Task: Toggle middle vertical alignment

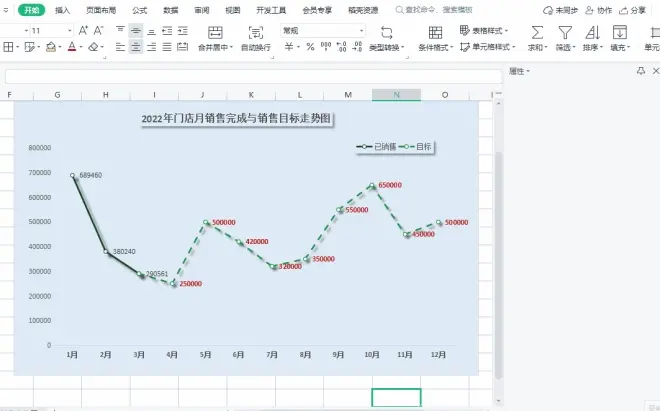Action: [136, 30]
